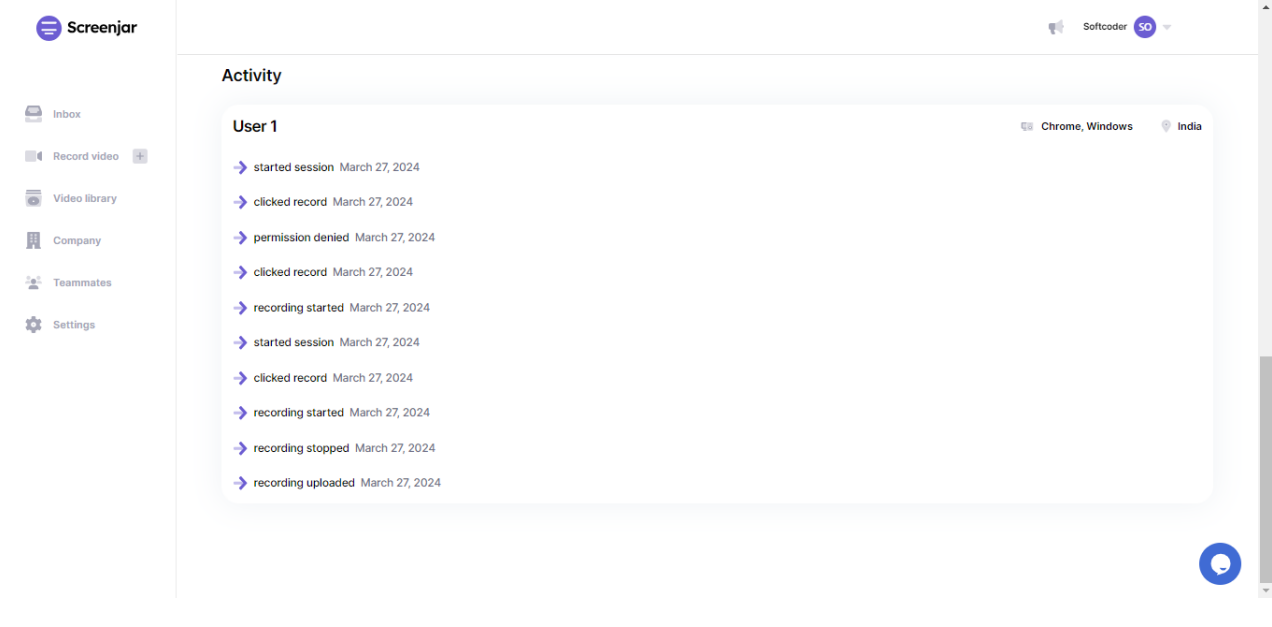Screen dimensions: 1272x627
Task: Click the SO user avatar
Action: [x=1144, y=27]
